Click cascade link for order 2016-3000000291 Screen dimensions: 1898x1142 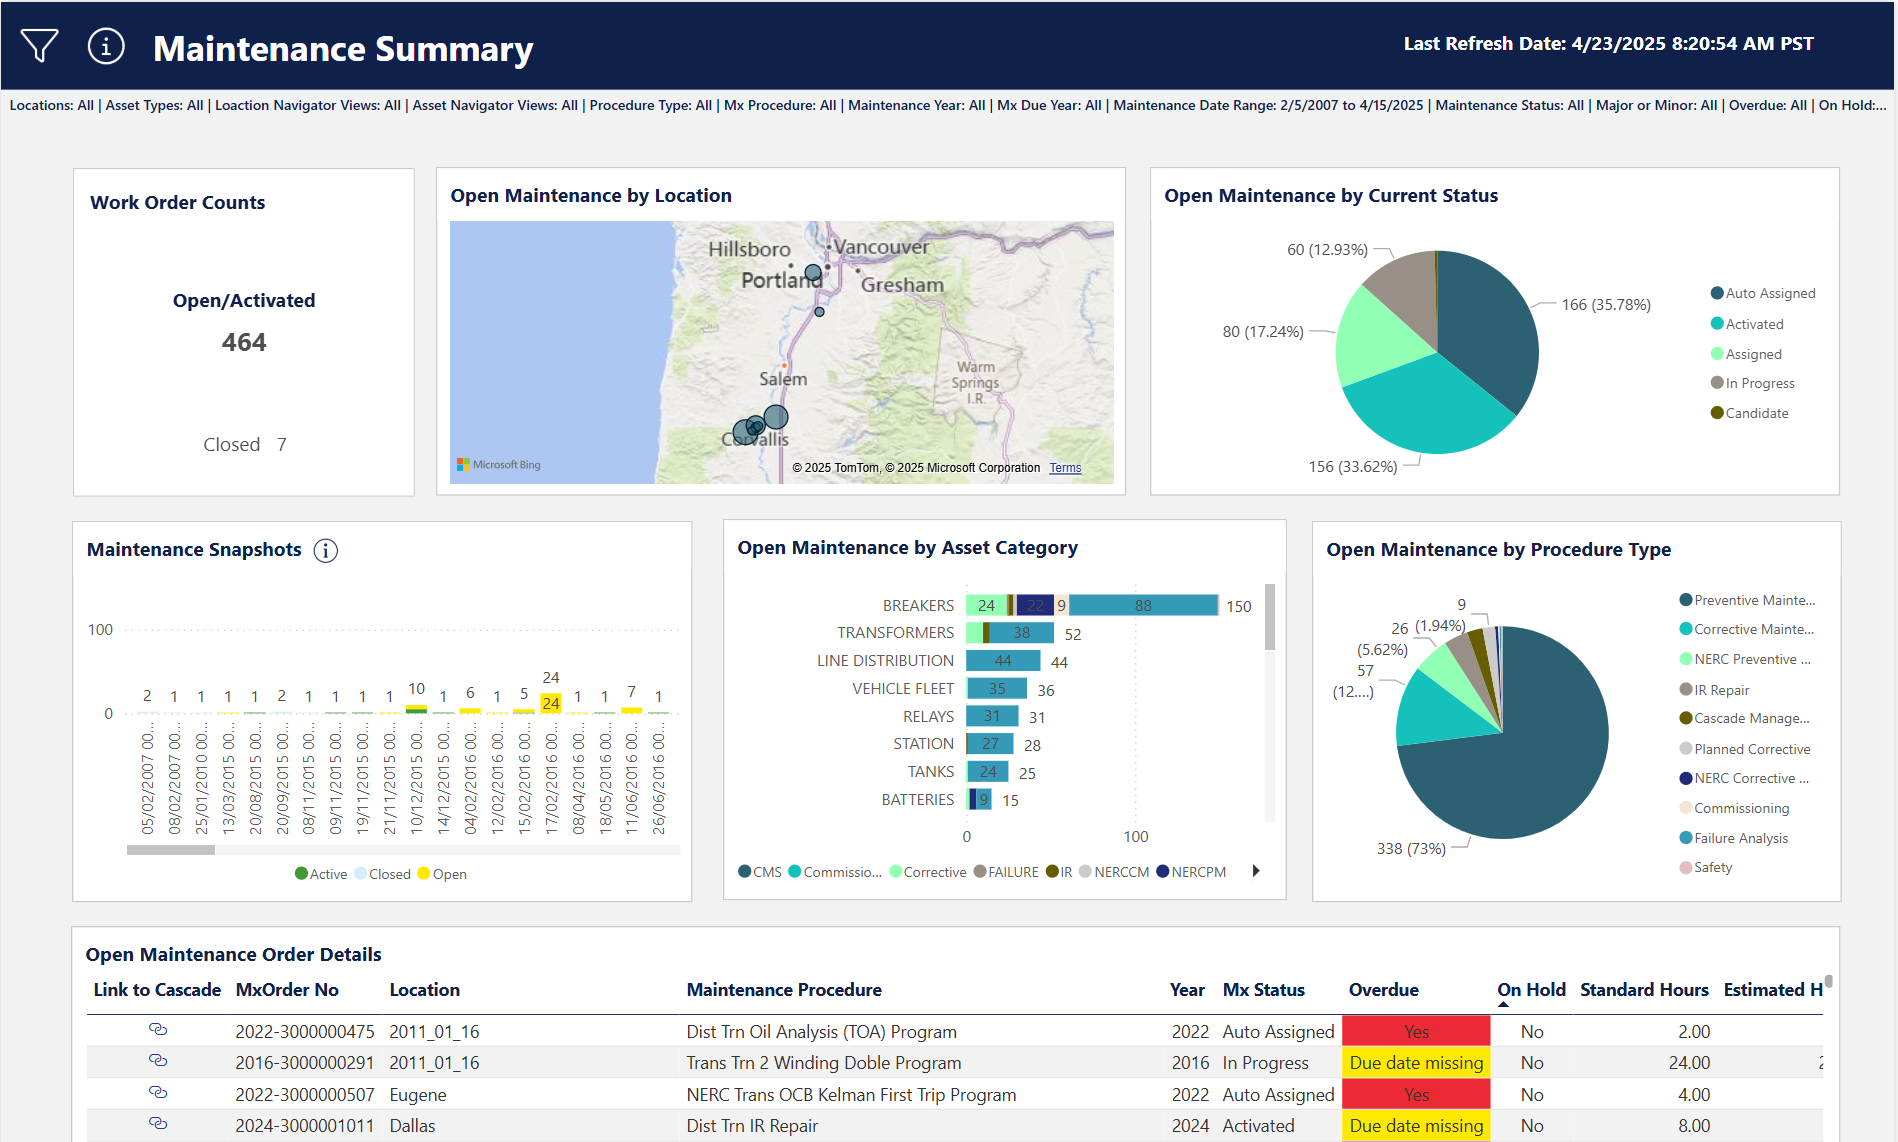(159, 1062)
